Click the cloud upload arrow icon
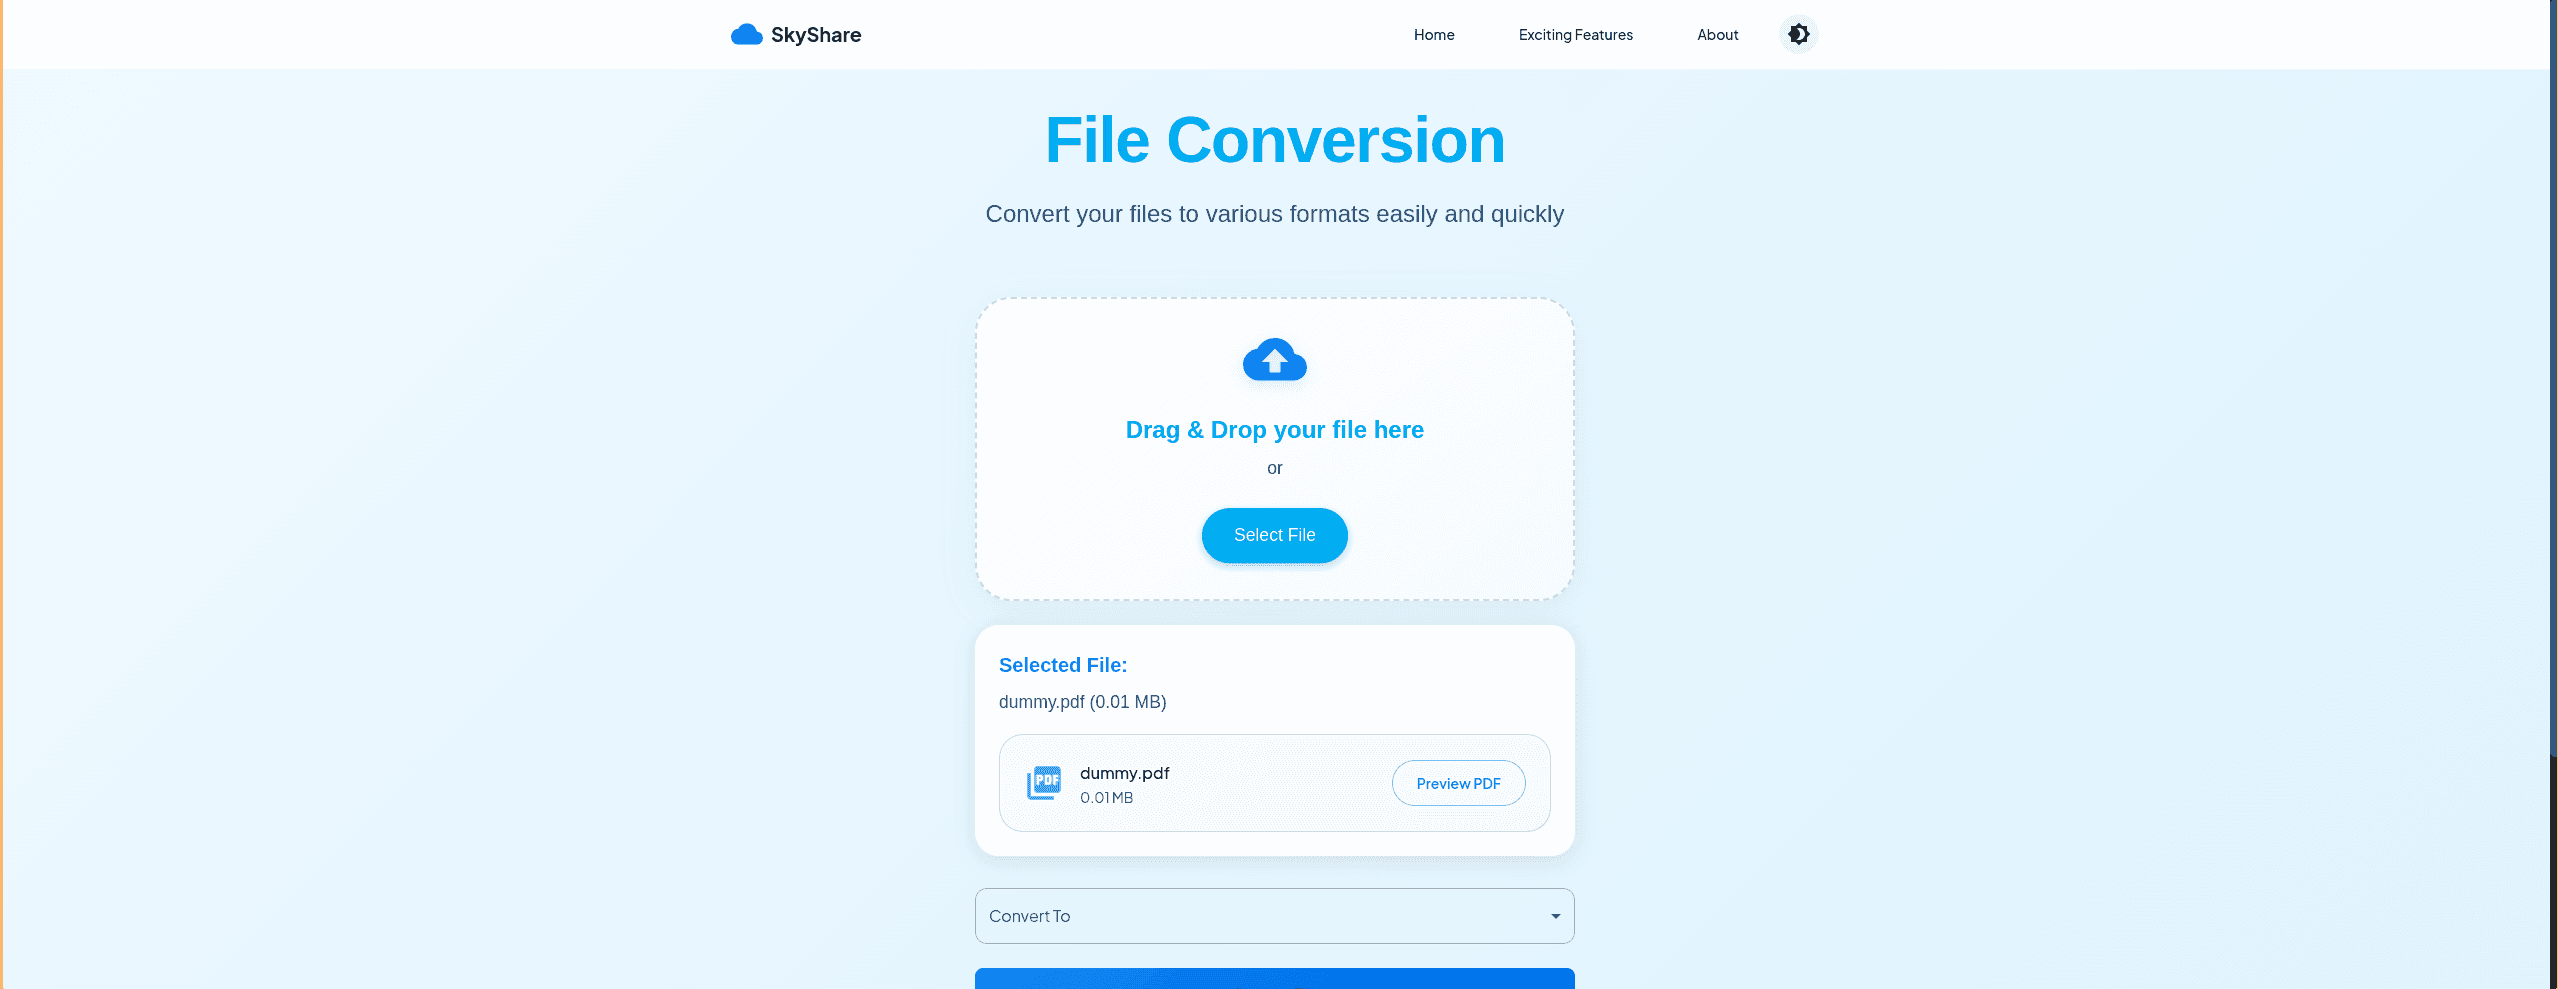The width and height of the screenshot is (2558, 989). pos(1274,360)
